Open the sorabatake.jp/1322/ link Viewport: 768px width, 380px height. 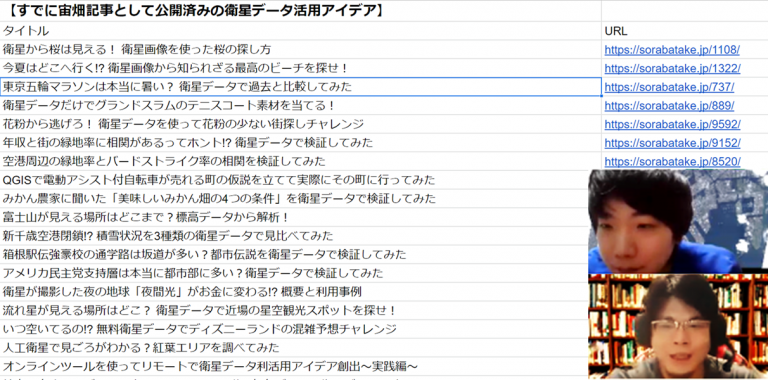tap(672, 69)
